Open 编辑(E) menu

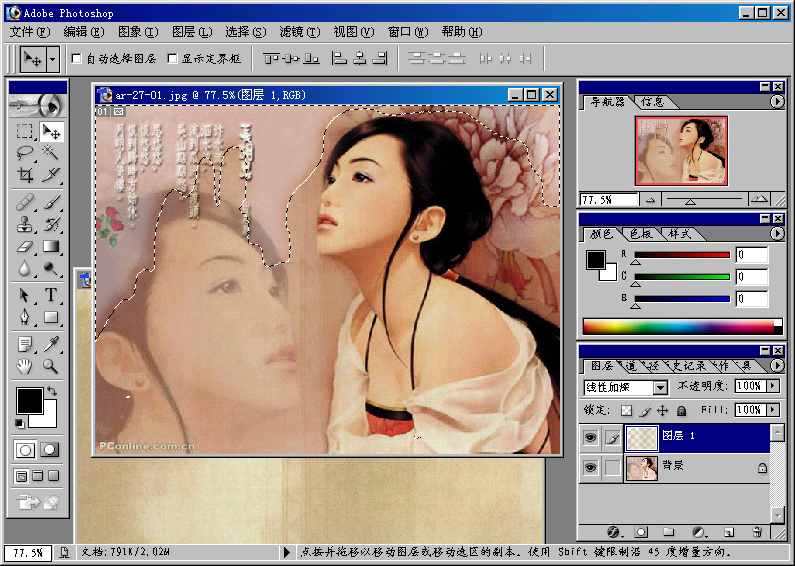(84, 32)
